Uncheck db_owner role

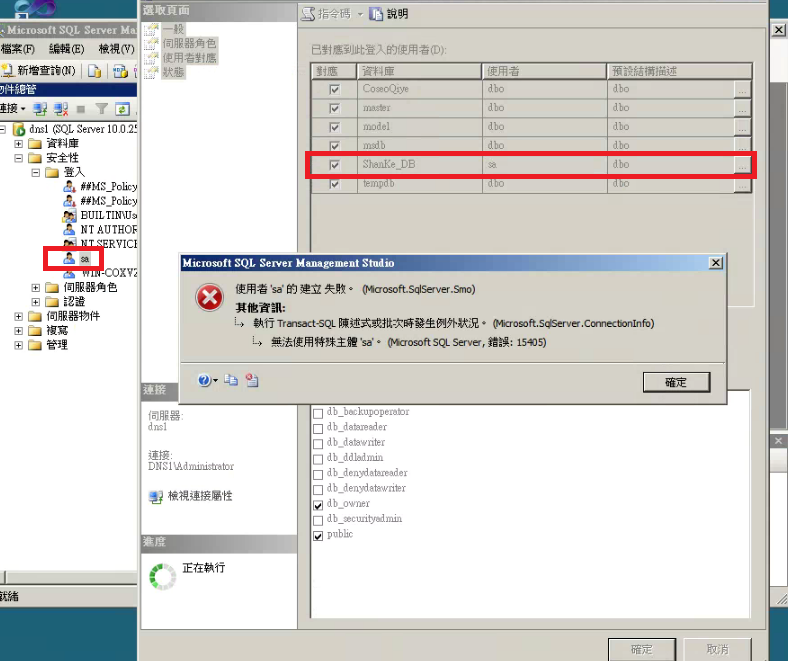(x=318, y=505)
